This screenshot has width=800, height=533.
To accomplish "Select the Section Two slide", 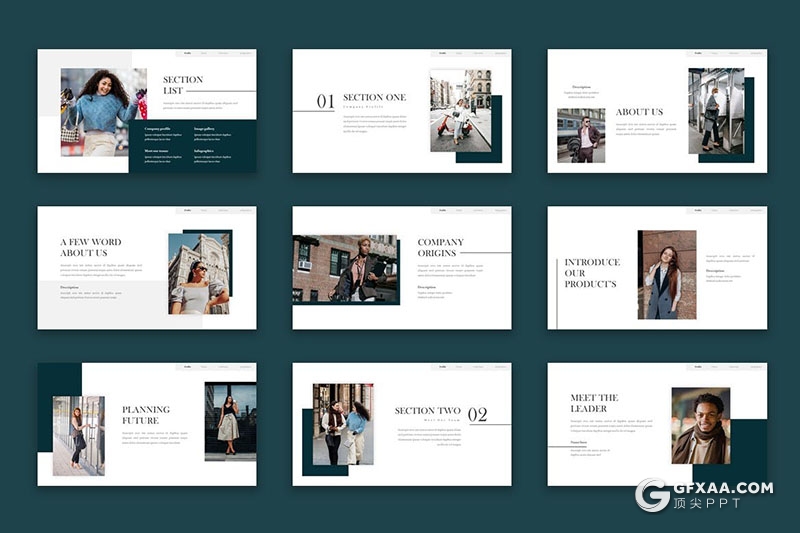I will (401, 424).
